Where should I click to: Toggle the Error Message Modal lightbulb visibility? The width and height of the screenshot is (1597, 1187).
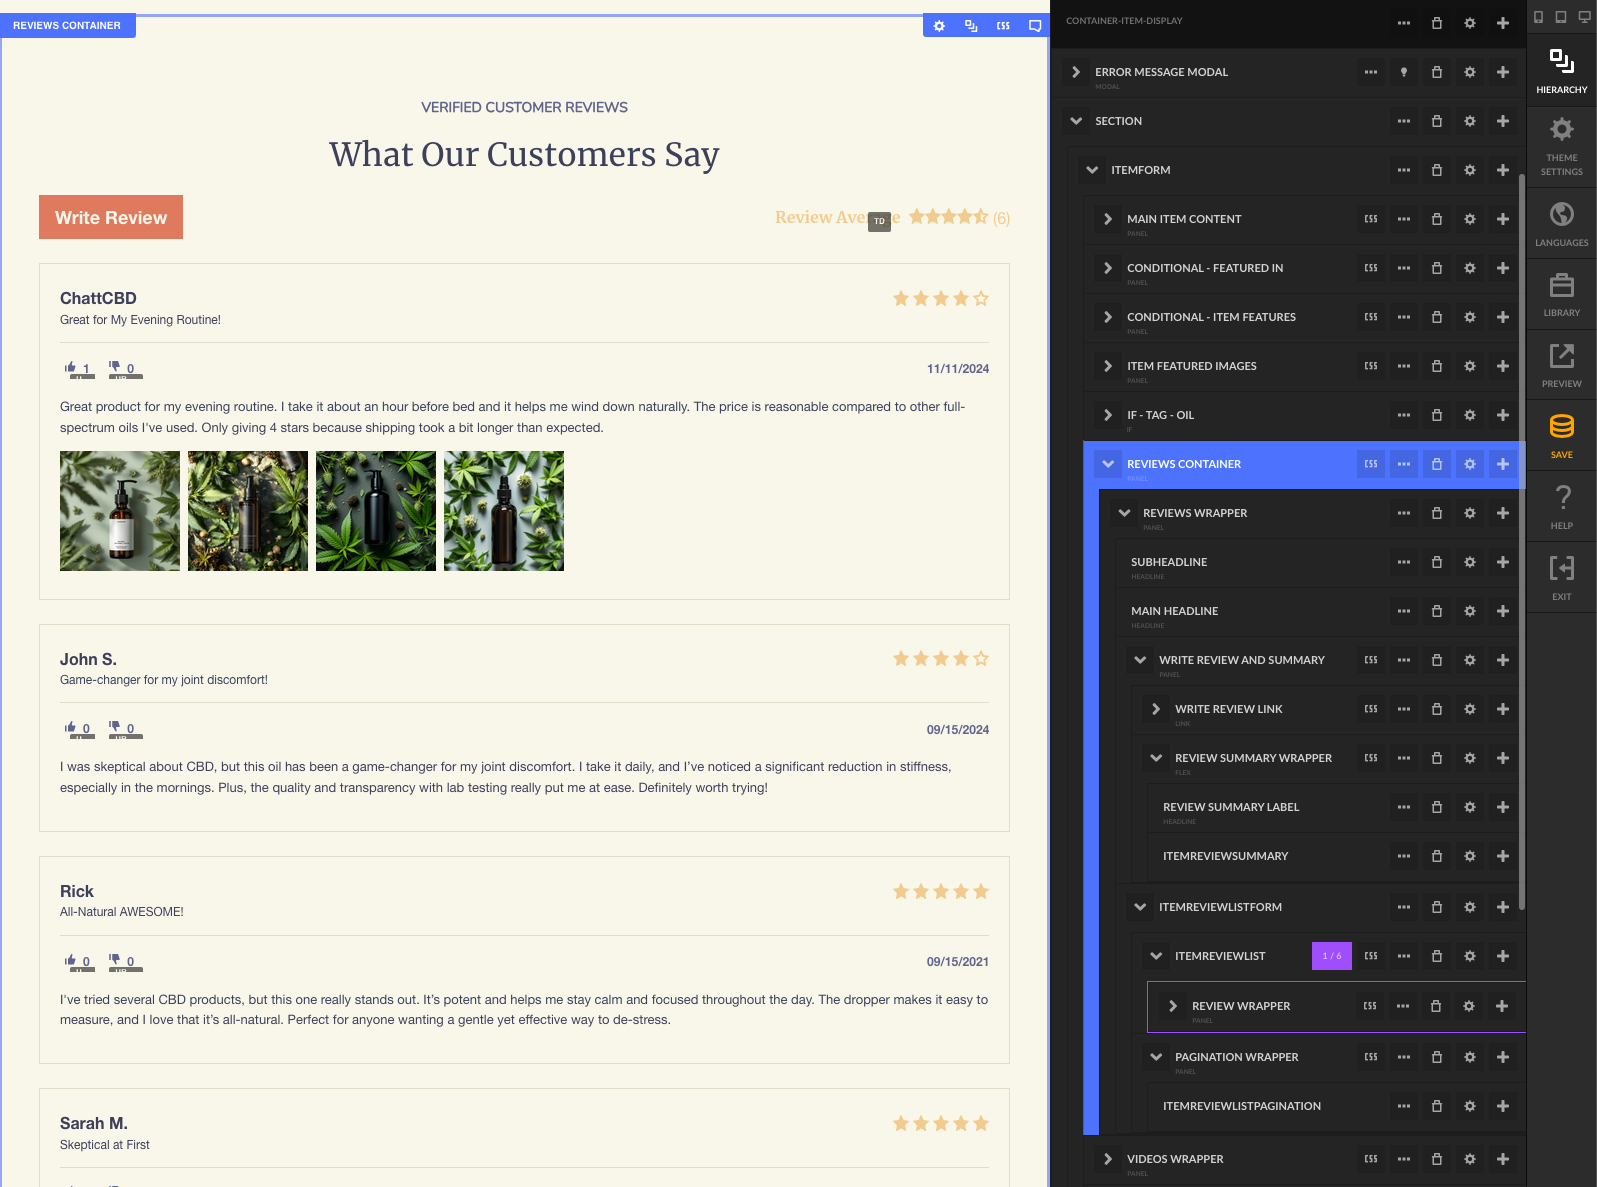coord(1404,72)
